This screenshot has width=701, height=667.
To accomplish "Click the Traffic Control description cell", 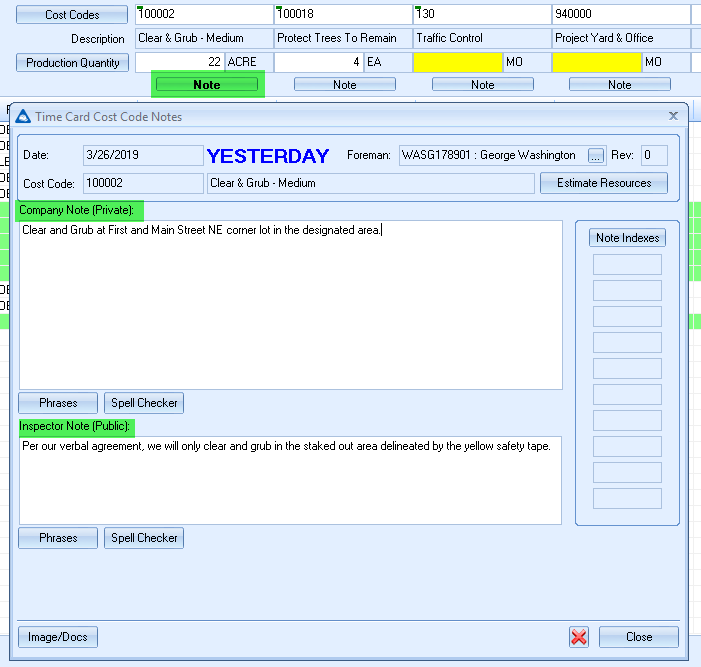I will pyautogui.click(x=482, y=38).
